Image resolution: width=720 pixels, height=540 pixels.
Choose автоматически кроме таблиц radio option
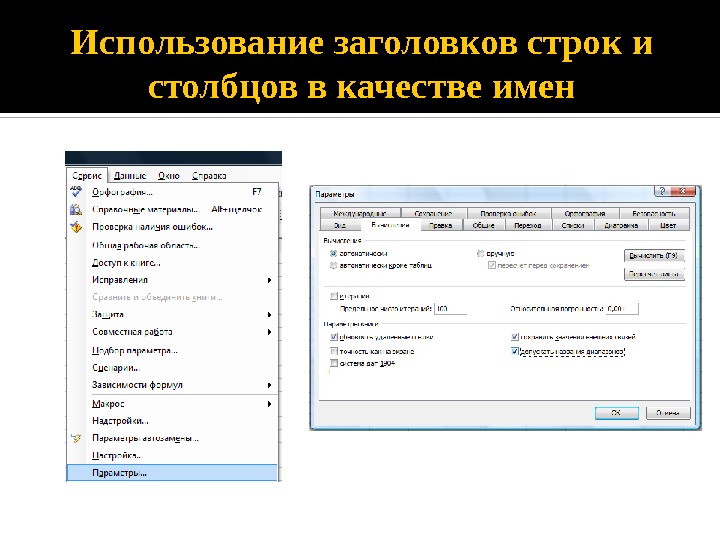click(x=333, y=265)
